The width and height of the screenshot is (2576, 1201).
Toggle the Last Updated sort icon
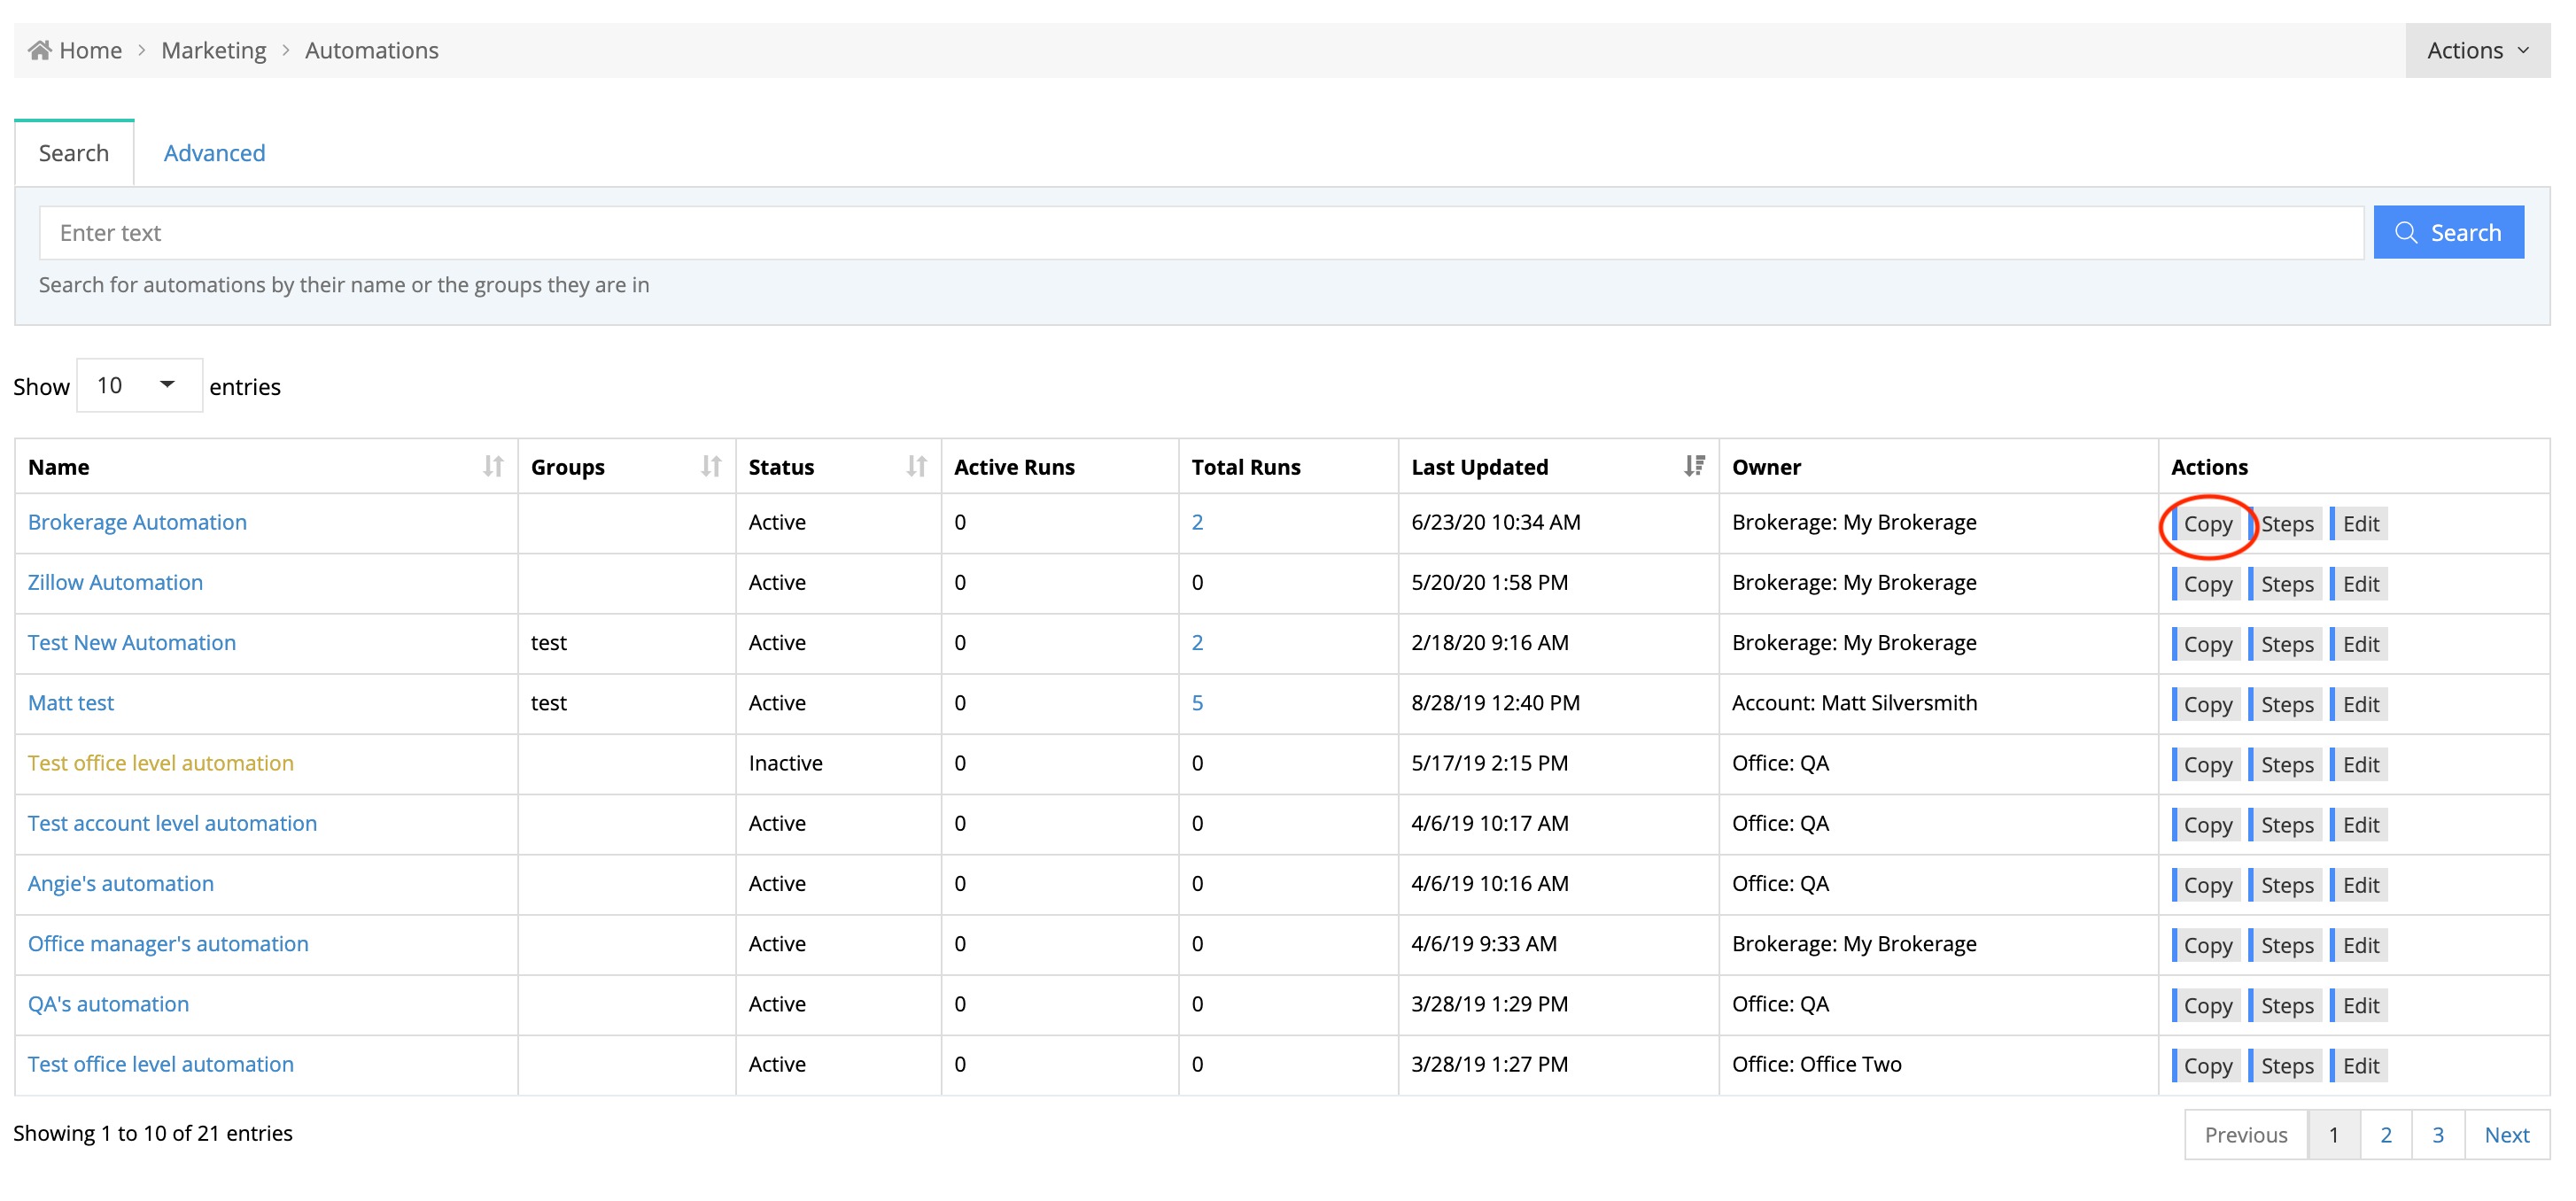(1693, 466)
